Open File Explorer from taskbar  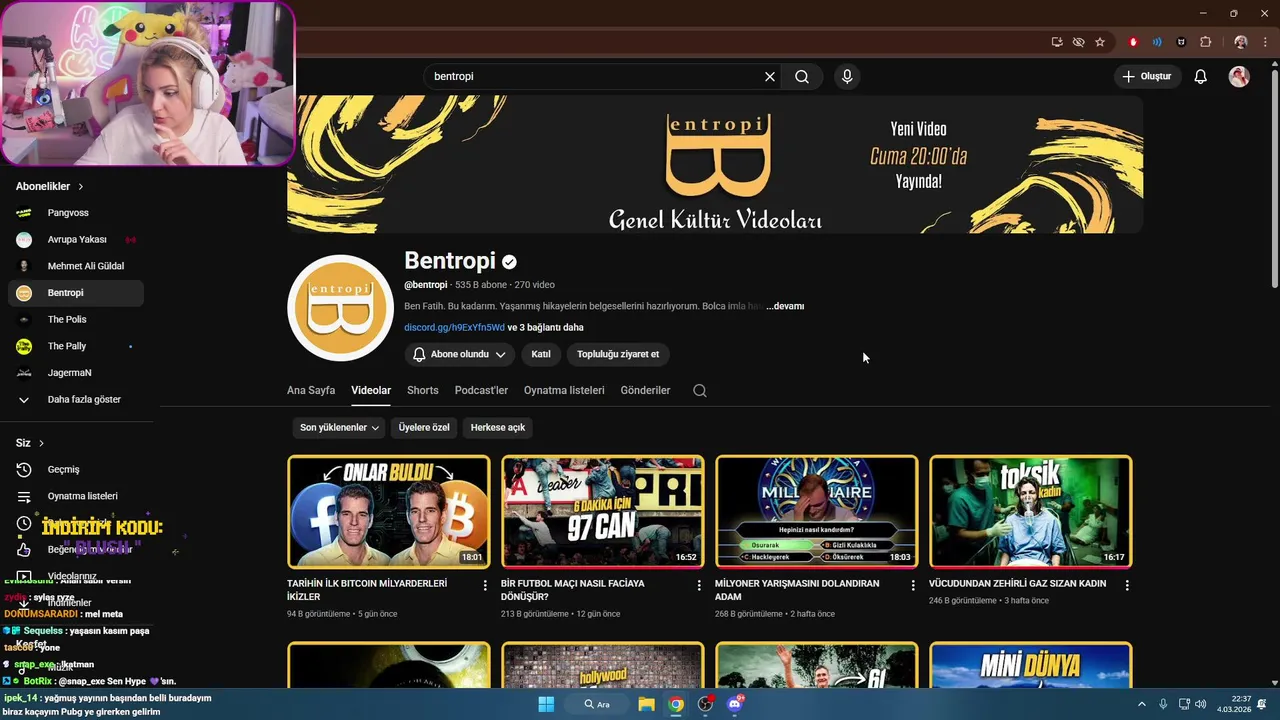(646, 704)
